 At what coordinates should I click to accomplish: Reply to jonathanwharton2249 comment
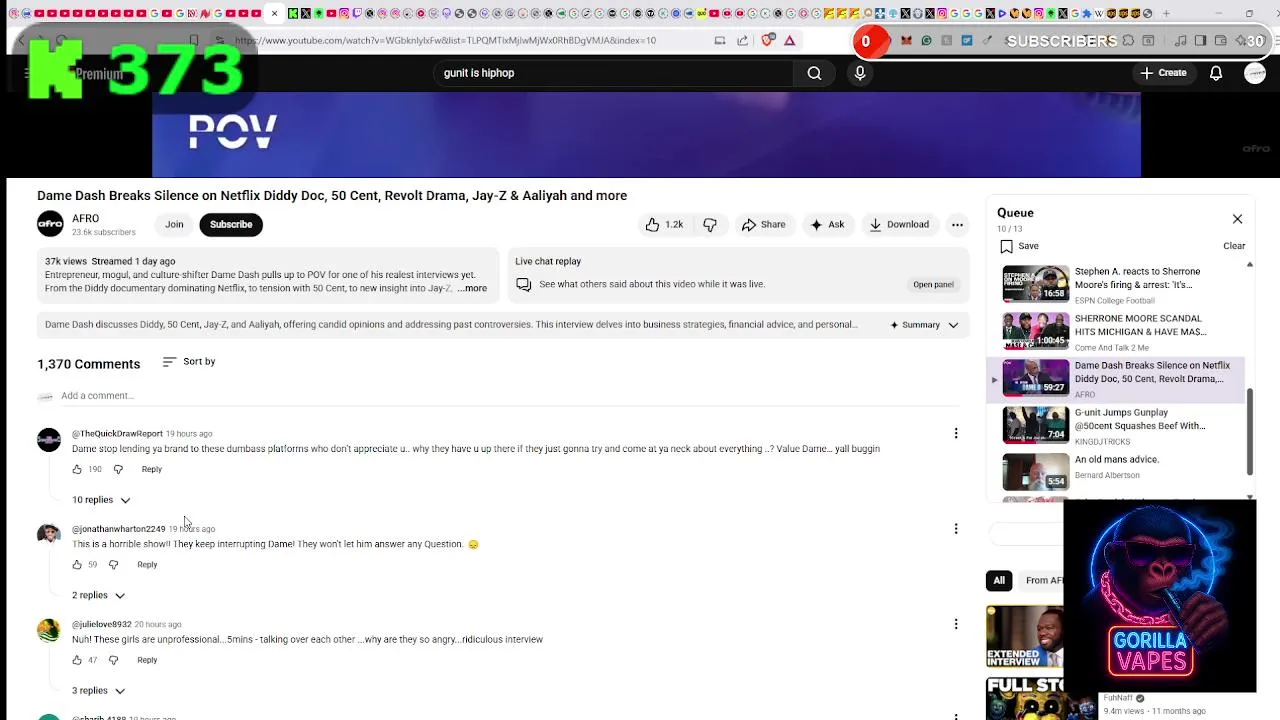(x=147, y=565)
